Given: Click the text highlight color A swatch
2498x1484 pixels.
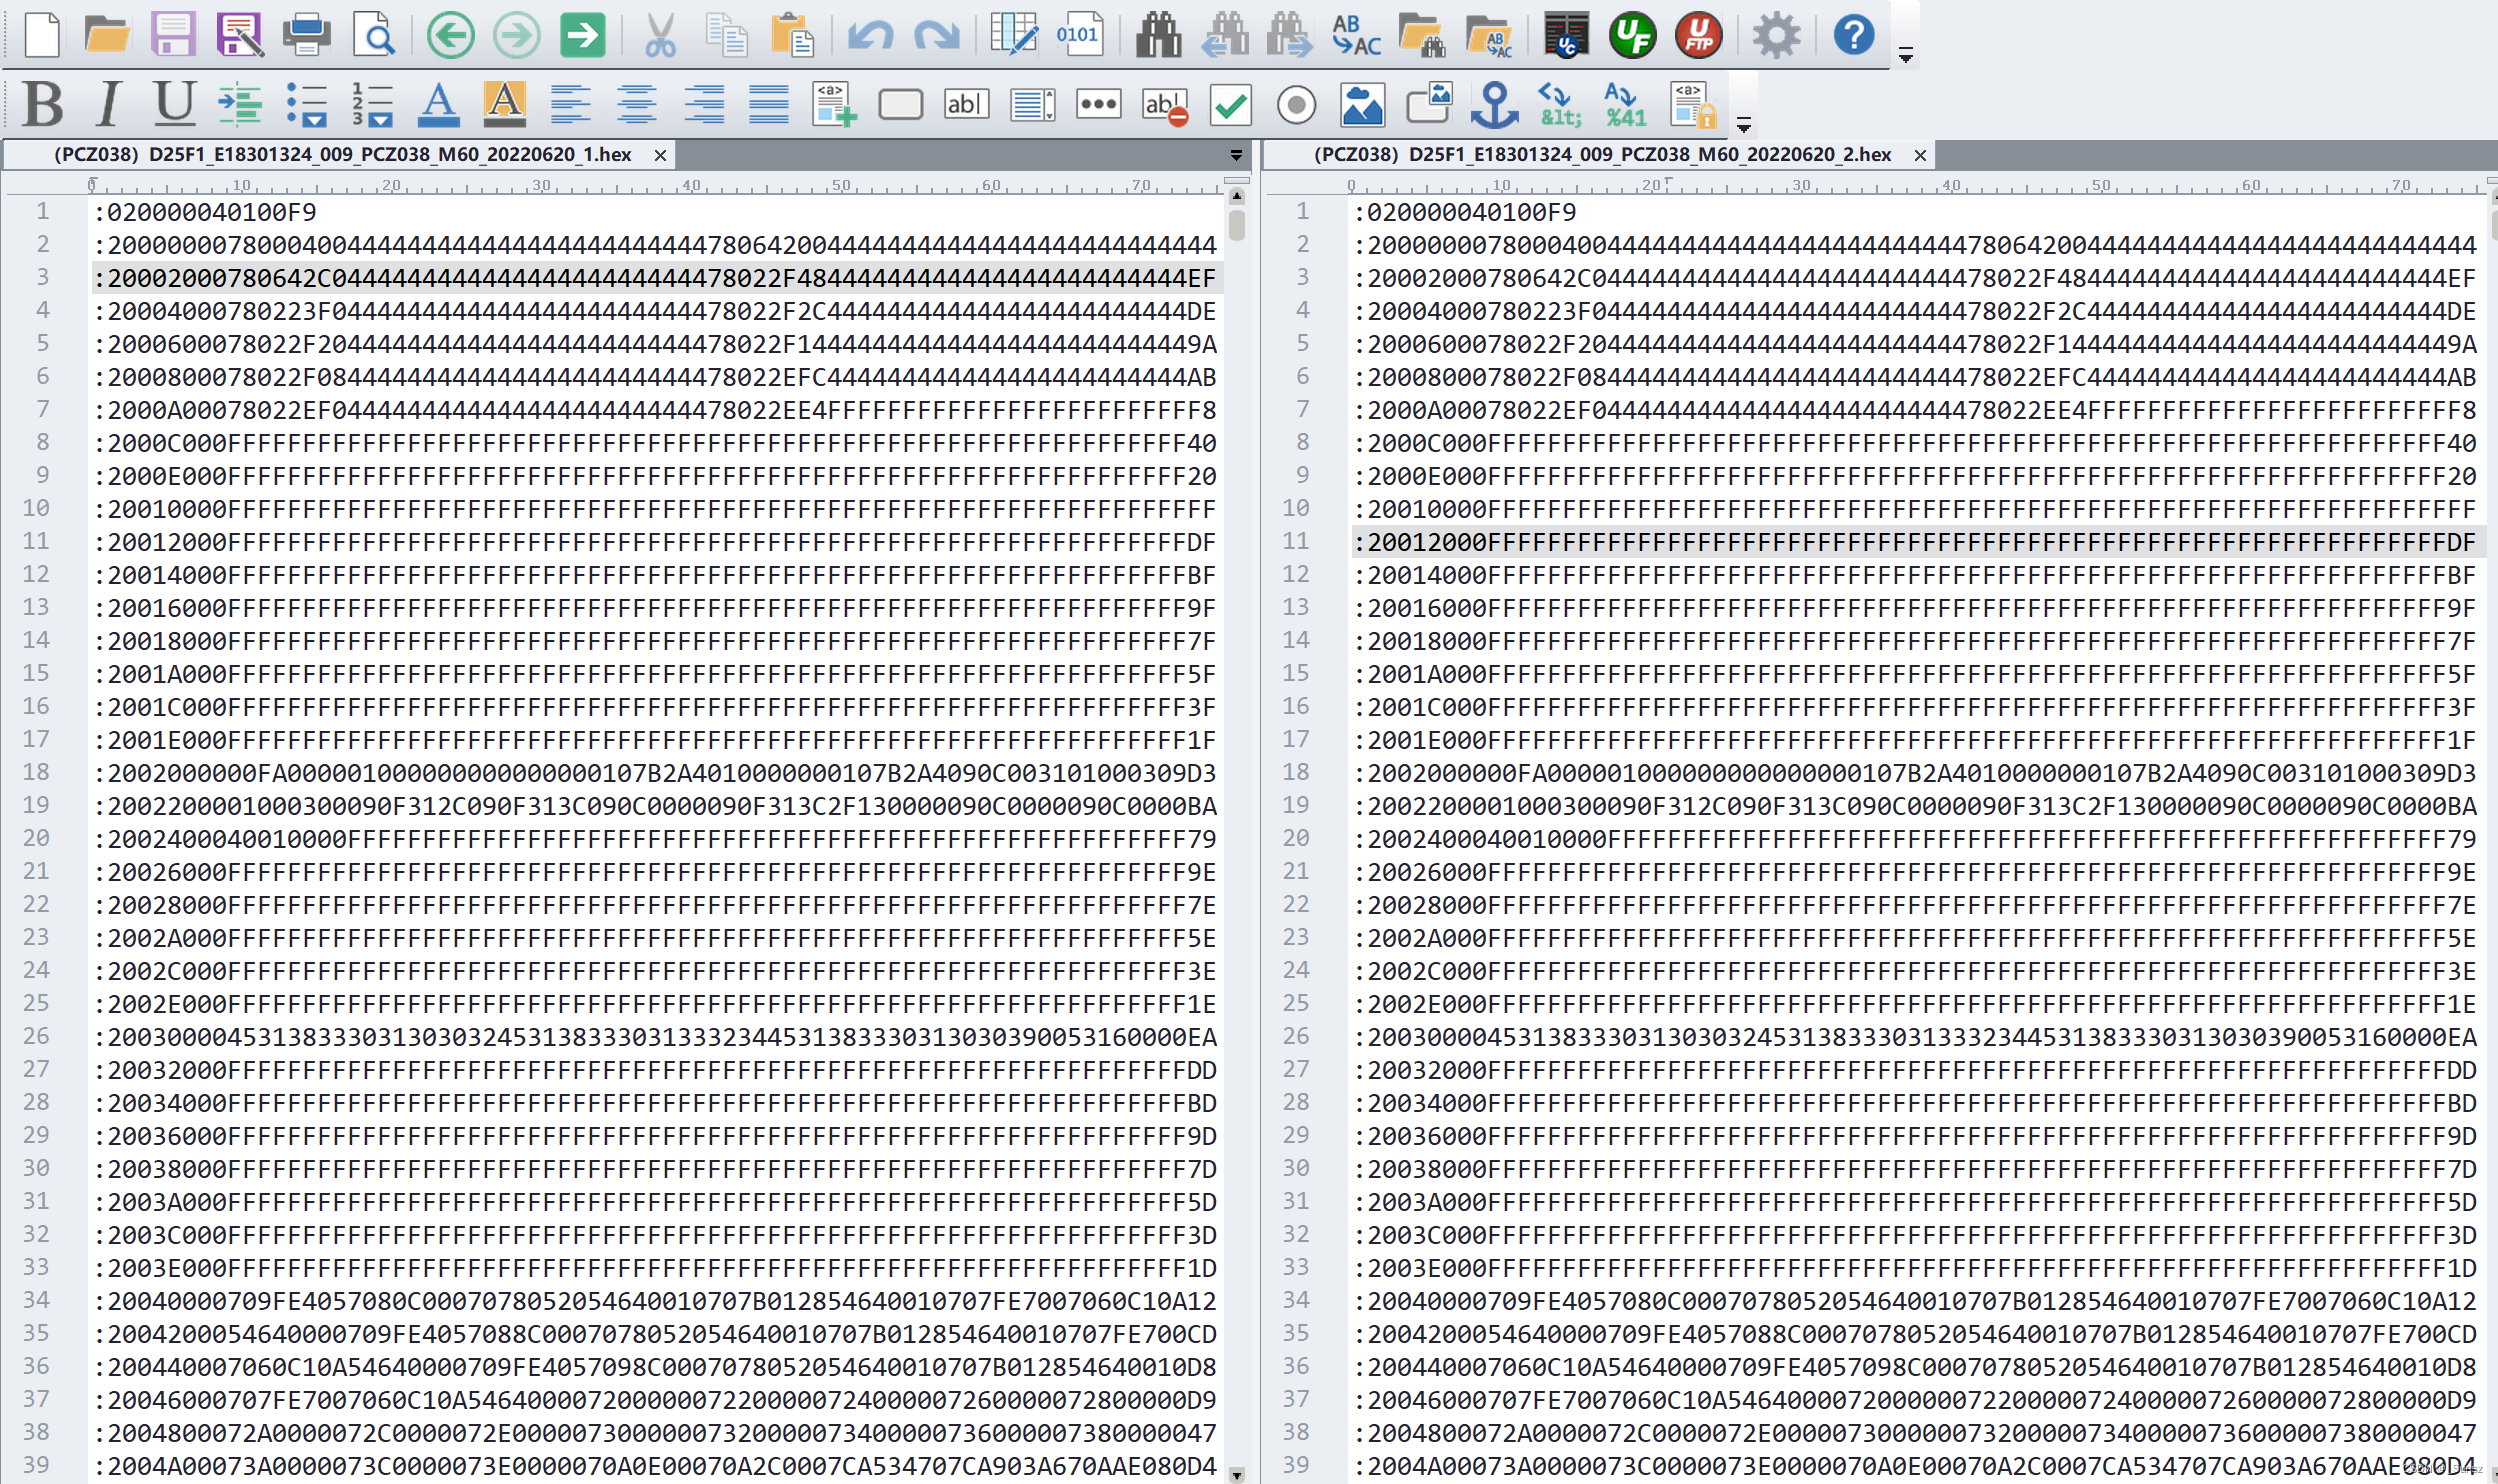Looking at the screenshot, I should tap(504, 104).
